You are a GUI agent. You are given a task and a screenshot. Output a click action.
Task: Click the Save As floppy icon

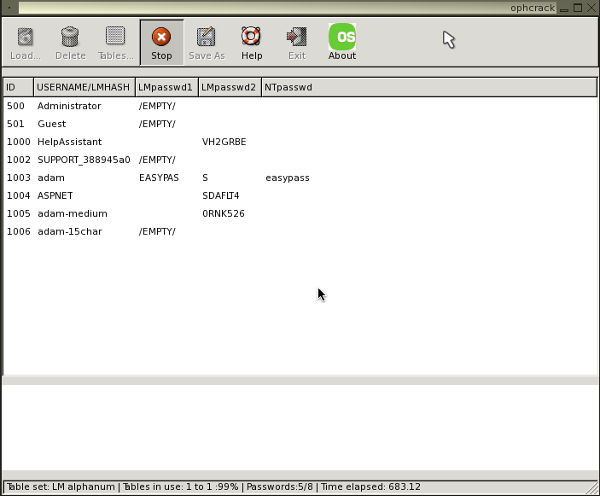206,42
